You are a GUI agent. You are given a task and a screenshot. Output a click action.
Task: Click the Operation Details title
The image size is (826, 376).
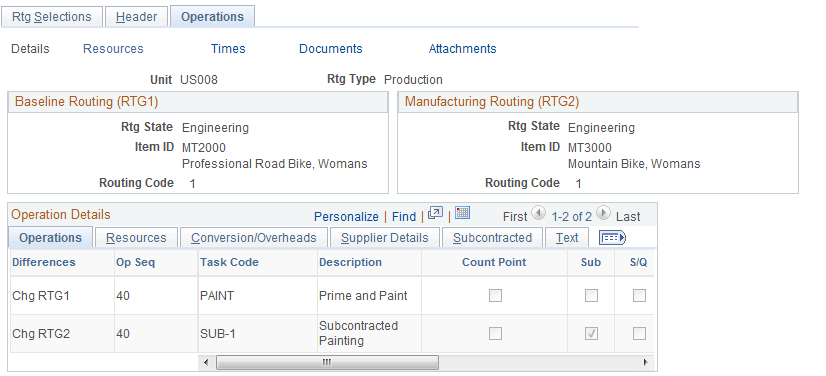click(61, 215)
